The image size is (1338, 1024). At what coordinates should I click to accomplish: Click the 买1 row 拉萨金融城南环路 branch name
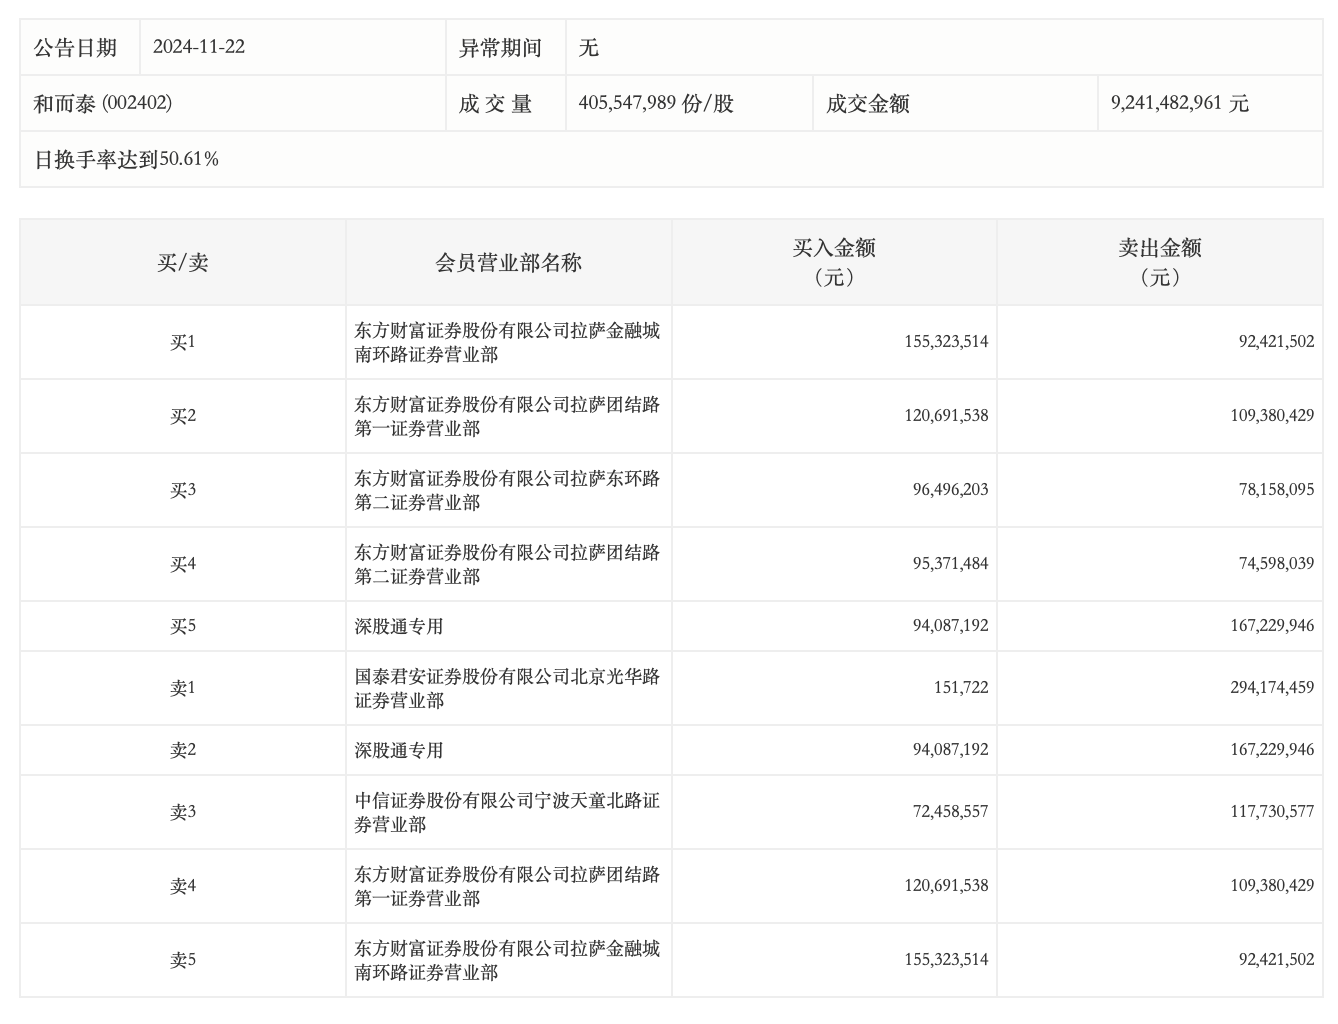pyautogui.click(x=507, y=343)
